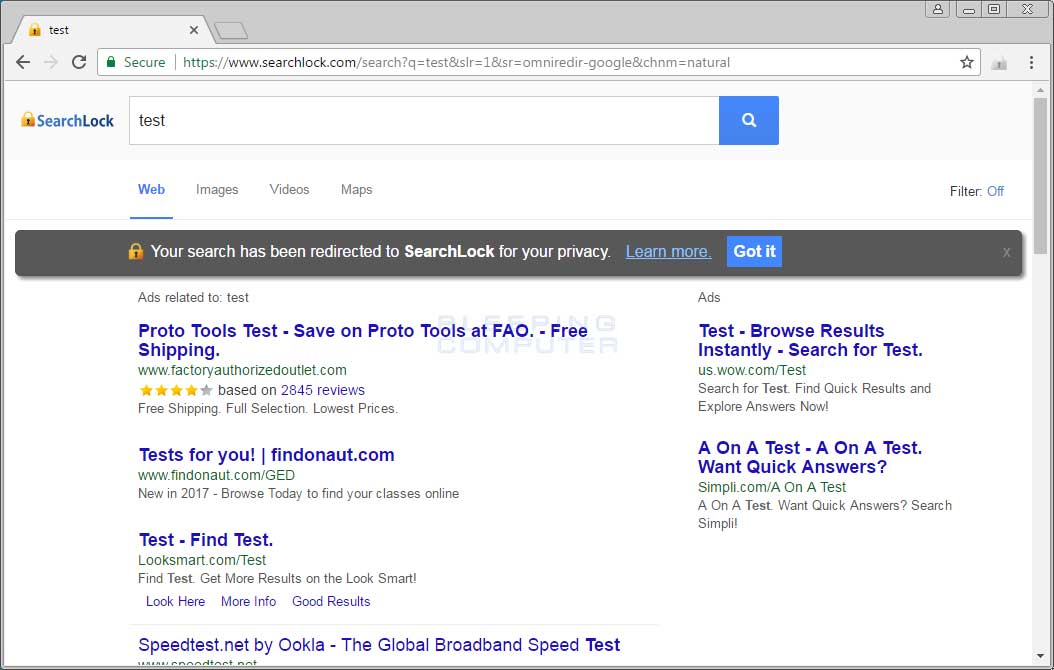
Task: Click the Looksmart.com/Test URL text
Action: click(x=202, y=560)
